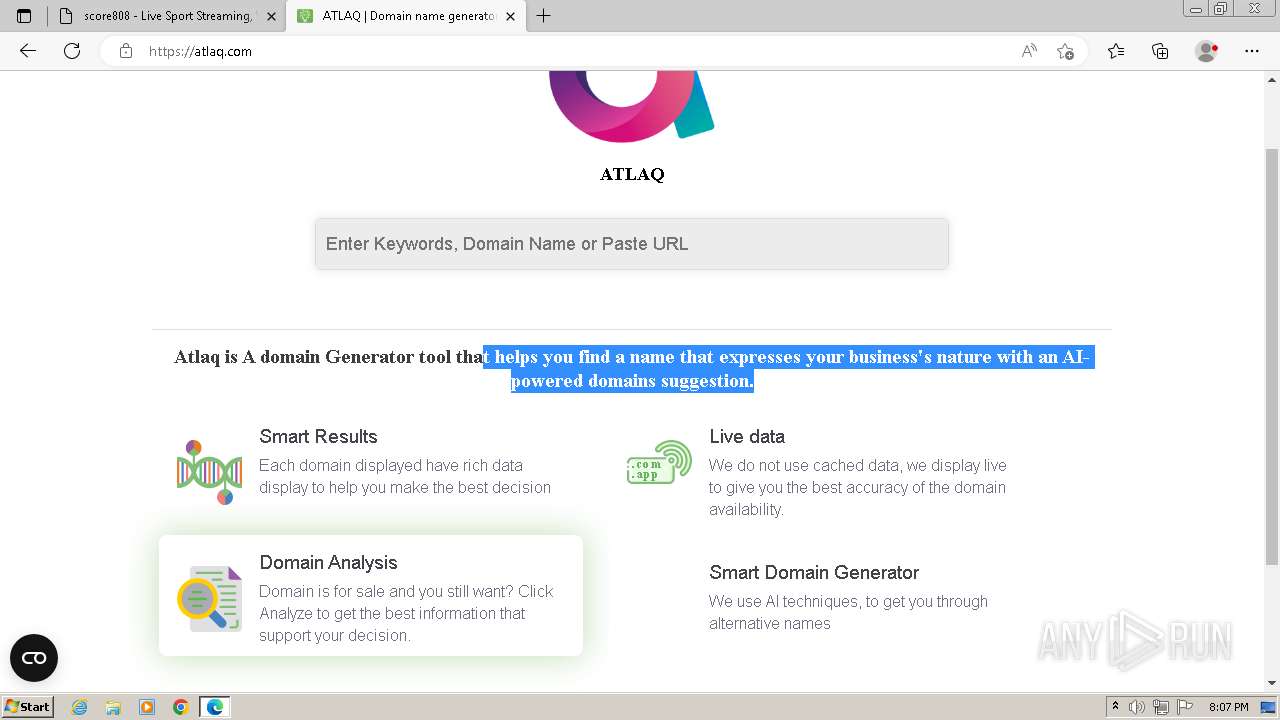Select the Microsoft Edge taskbar icon

point(214,707)
